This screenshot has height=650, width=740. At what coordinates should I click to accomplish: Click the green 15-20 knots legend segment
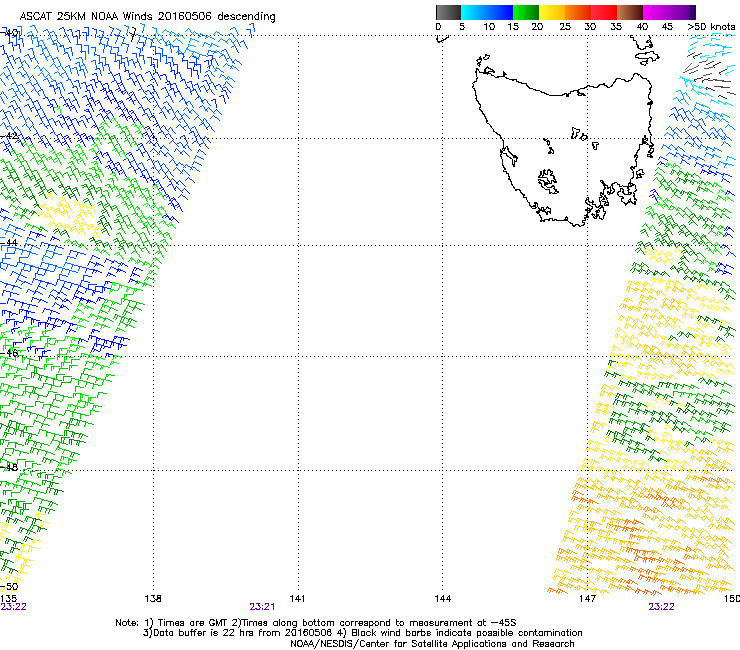click(526, 12)
